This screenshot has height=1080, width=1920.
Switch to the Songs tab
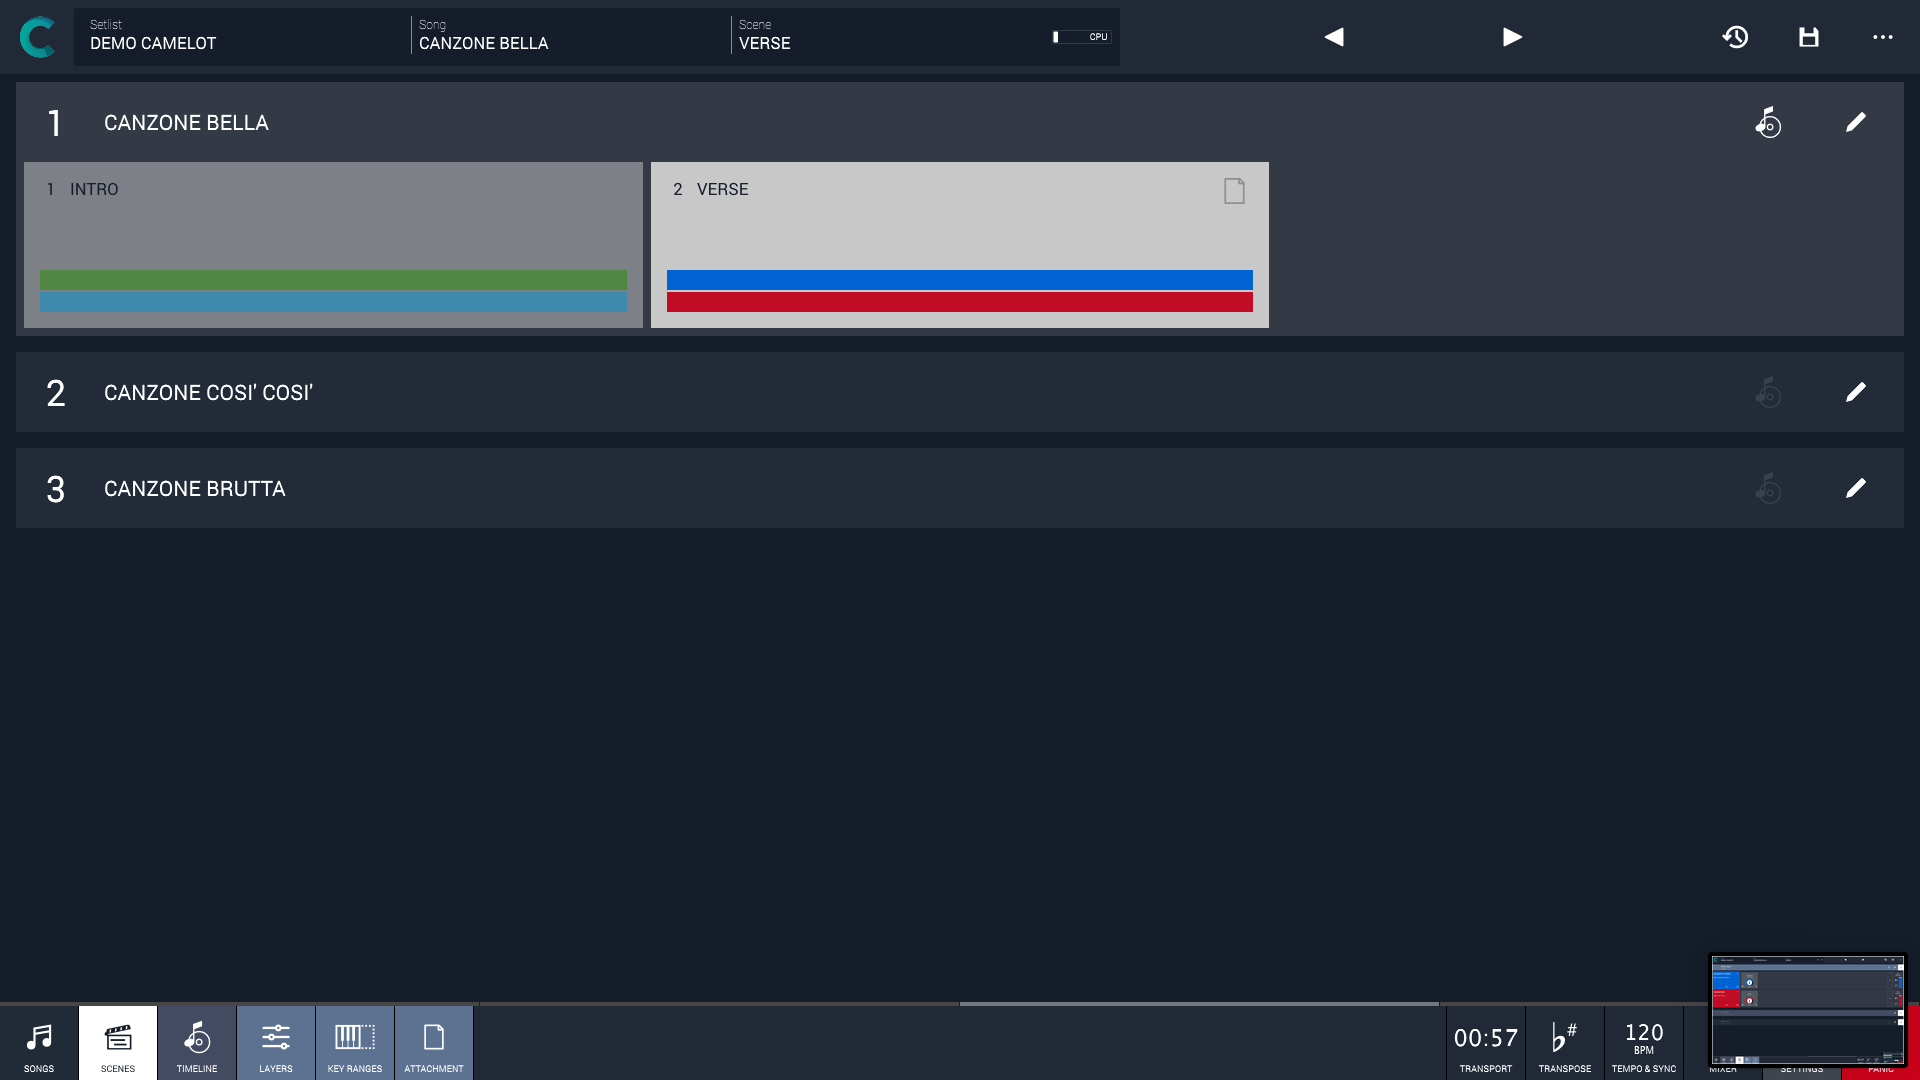(39, 1043)
